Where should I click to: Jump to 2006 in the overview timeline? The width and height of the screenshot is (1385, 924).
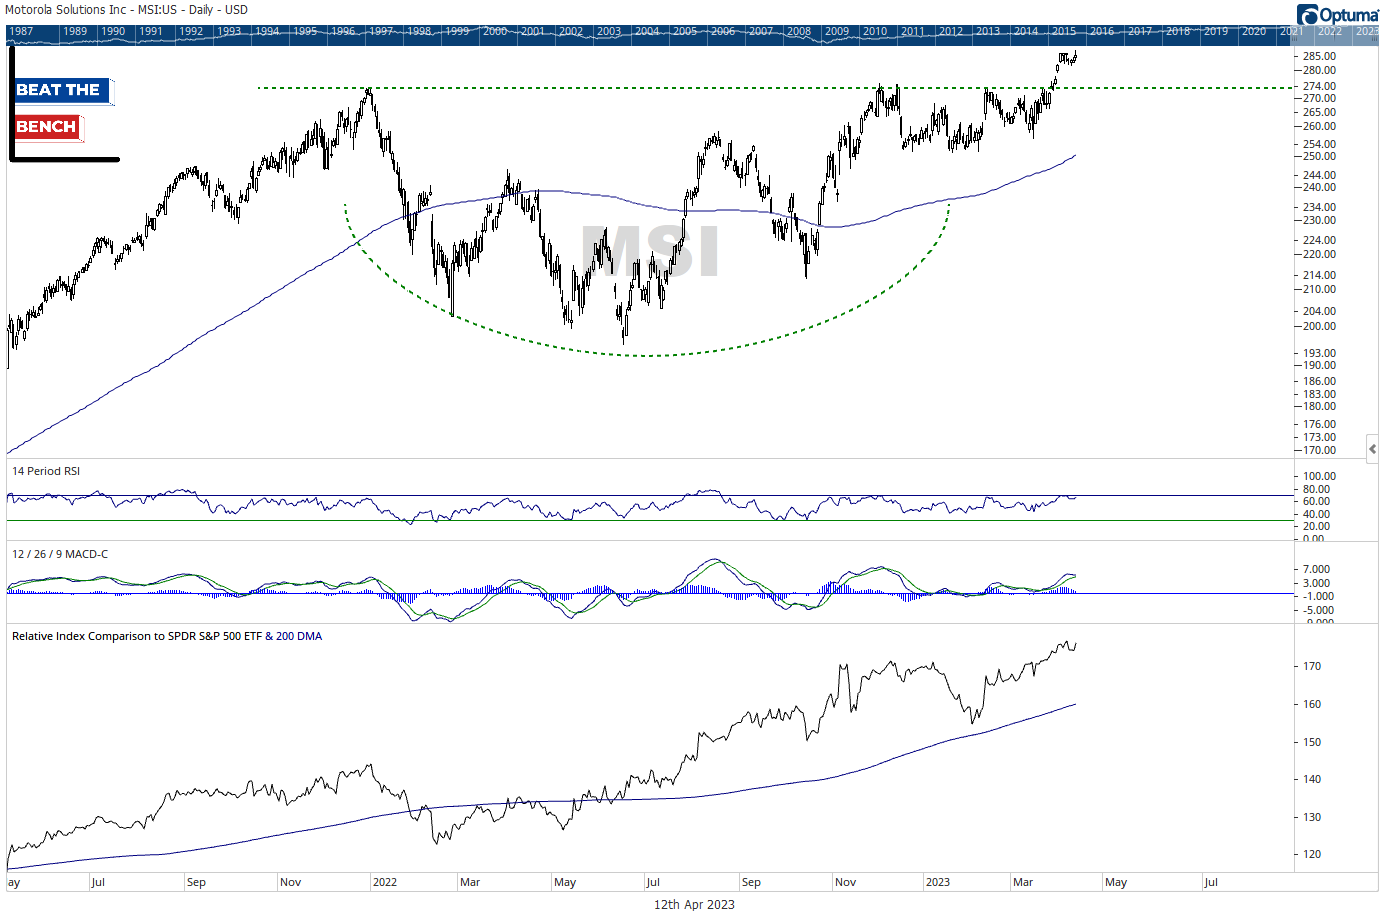click(x=723, y=31)
